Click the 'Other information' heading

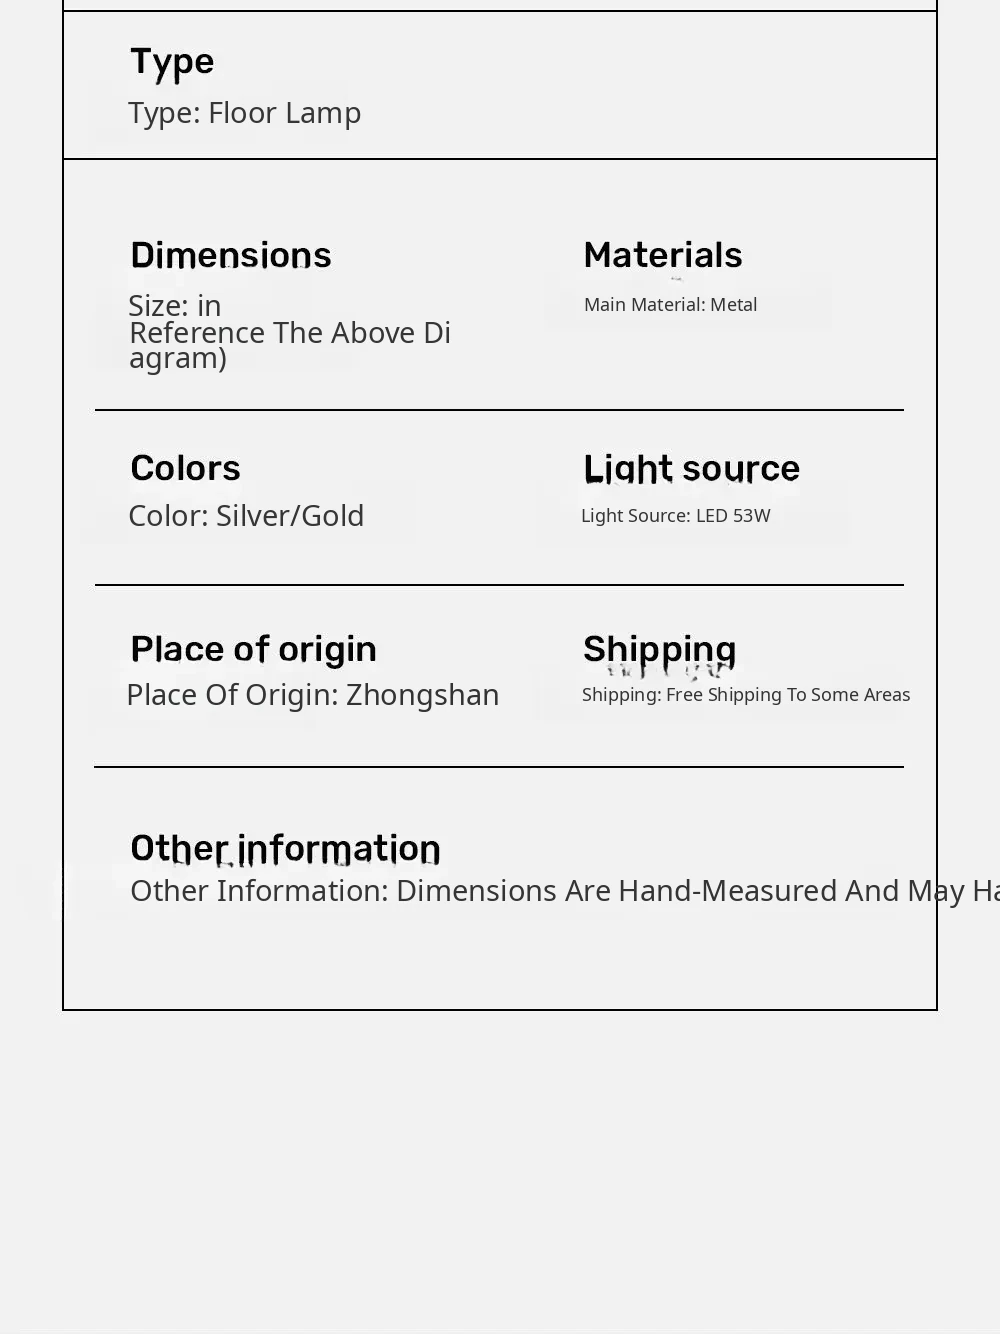point(285,849)
